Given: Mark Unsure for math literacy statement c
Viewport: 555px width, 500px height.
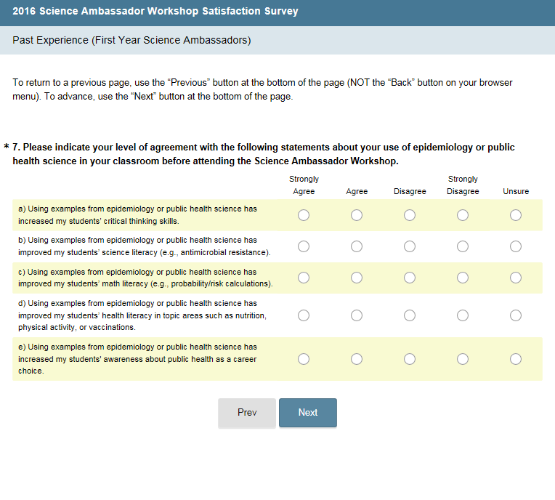Looking at the screenshot, I should (515, 278).
